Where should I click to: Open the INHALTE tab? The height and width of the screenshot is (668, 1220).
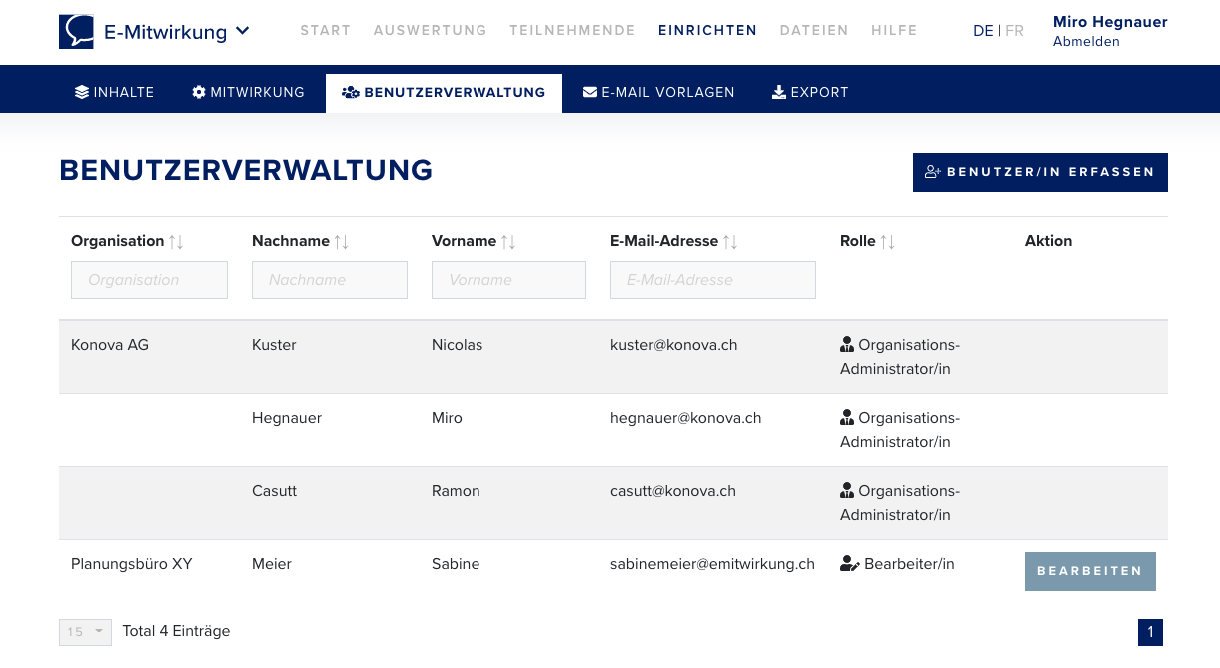coord(114,92)
